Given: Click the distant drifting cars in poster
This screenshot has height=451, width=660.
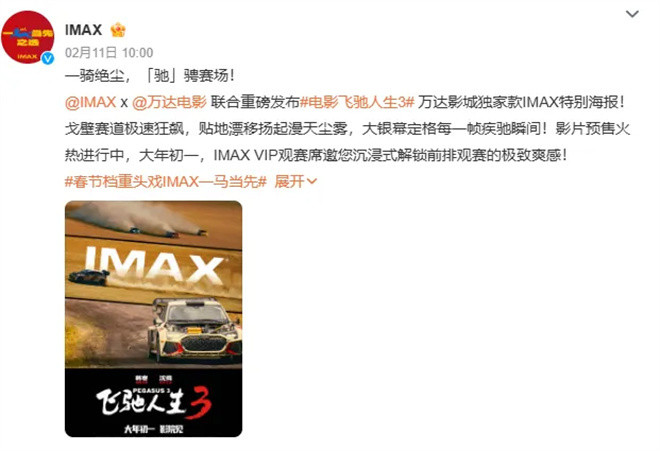Looking at the screenshot, I should [168, 232].
